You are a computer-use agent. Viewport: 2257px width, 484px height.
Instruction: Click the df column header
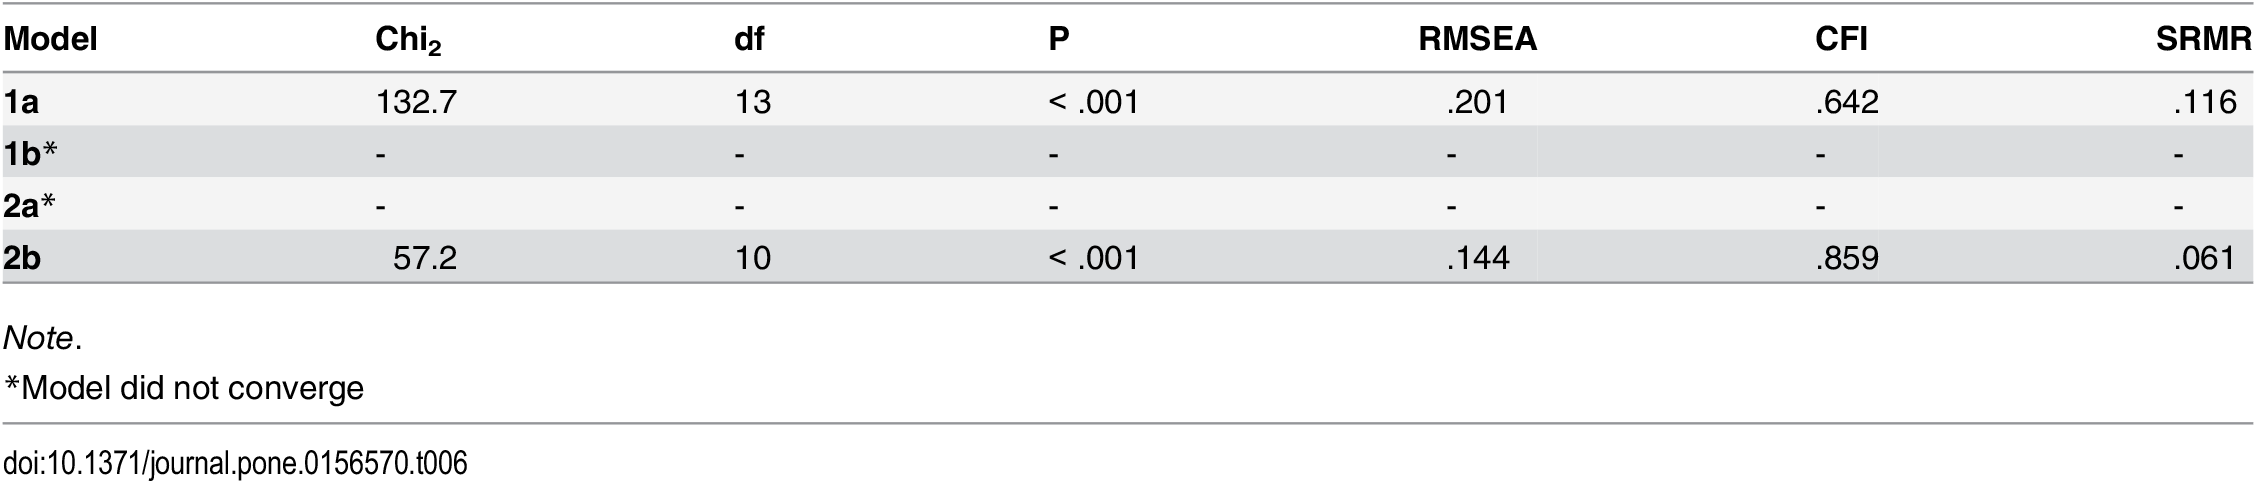coord(749,39)
